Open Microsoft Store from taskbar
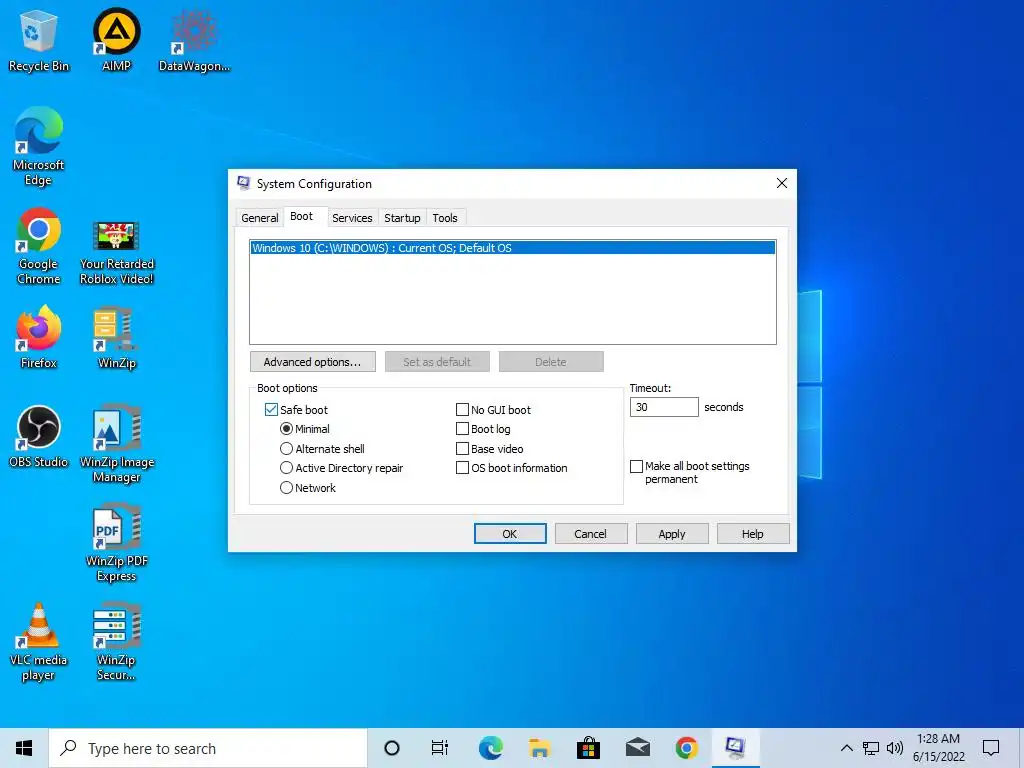The image size is (1024, 768). coord(588,748)
